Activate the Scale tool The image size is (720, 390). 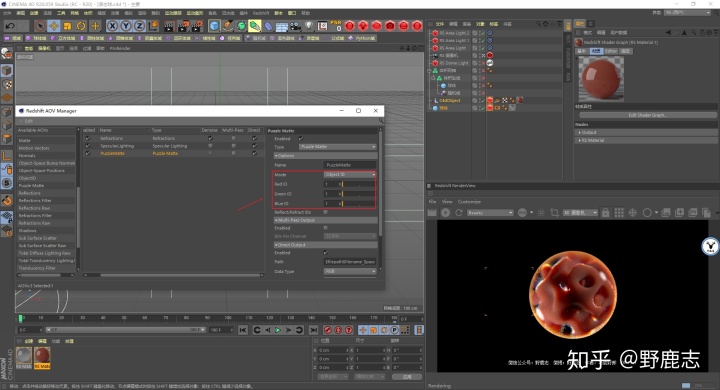click(68, 26)
